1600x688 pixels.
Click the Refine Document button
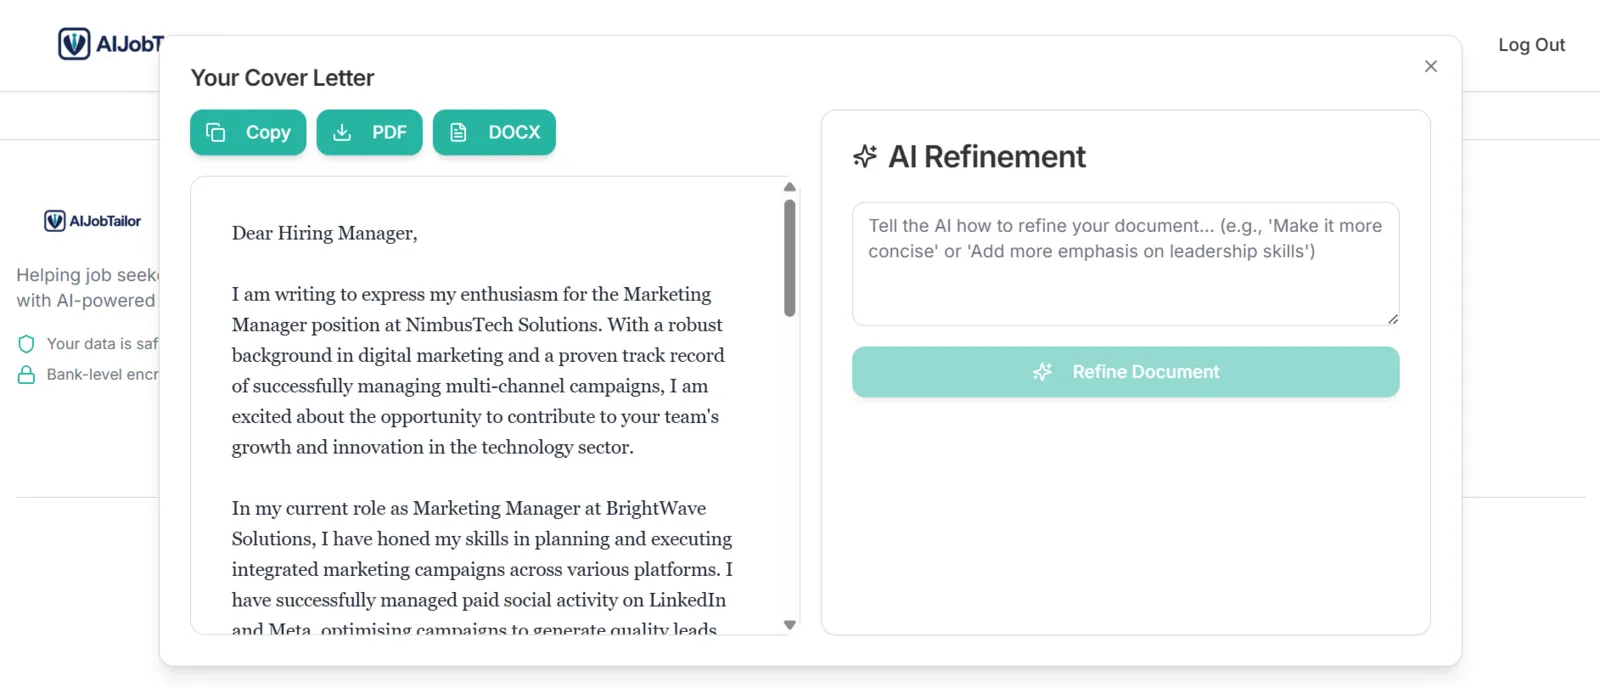pos(1125,372)
